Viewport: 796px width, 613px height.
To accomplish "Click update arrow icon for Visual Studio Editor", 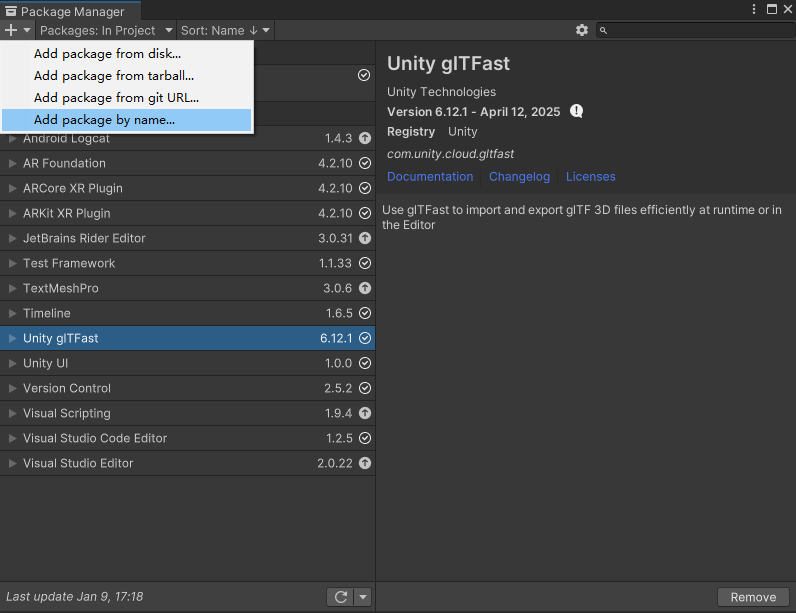I will (365, 463).
